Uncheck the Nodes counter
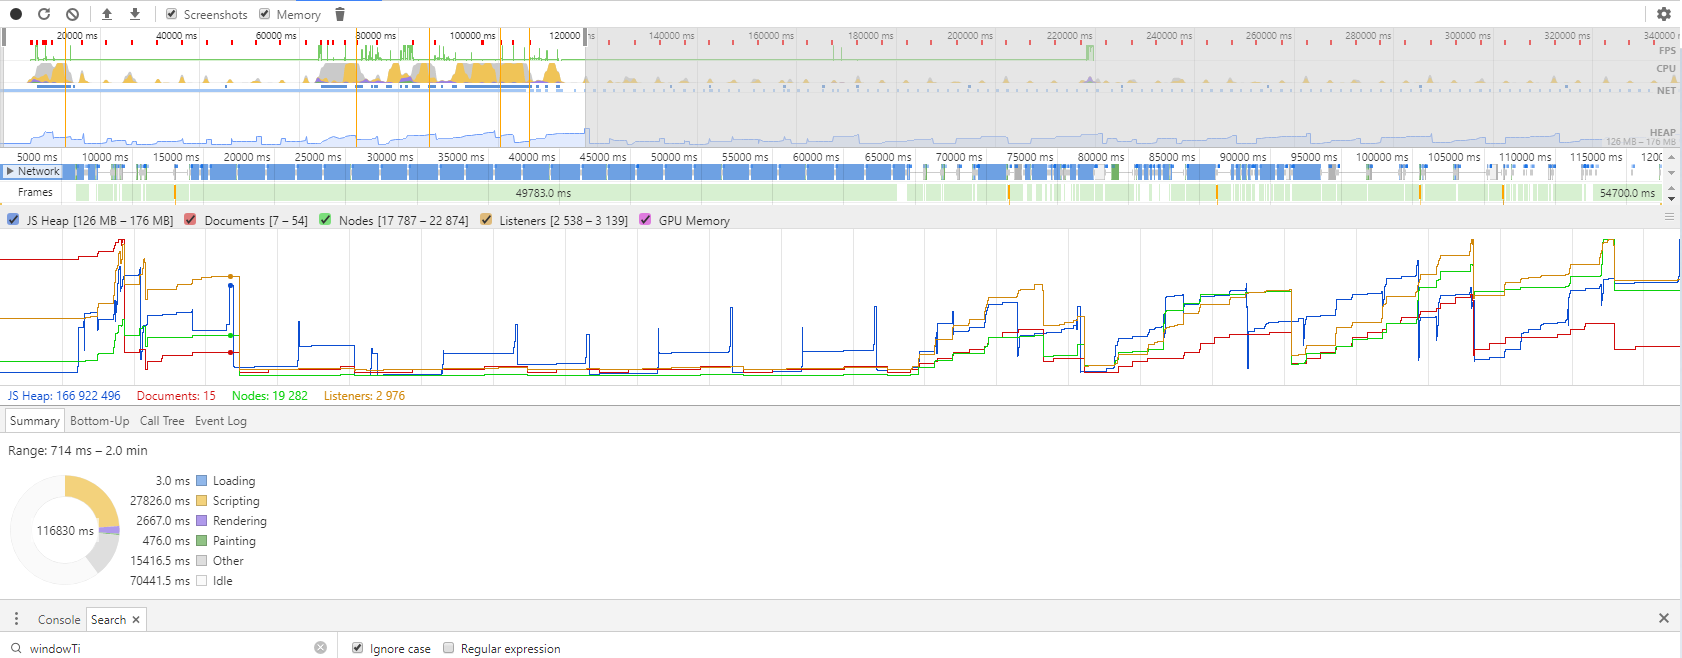Screen dimensions: 1682x658 click(x=325, y=220)
